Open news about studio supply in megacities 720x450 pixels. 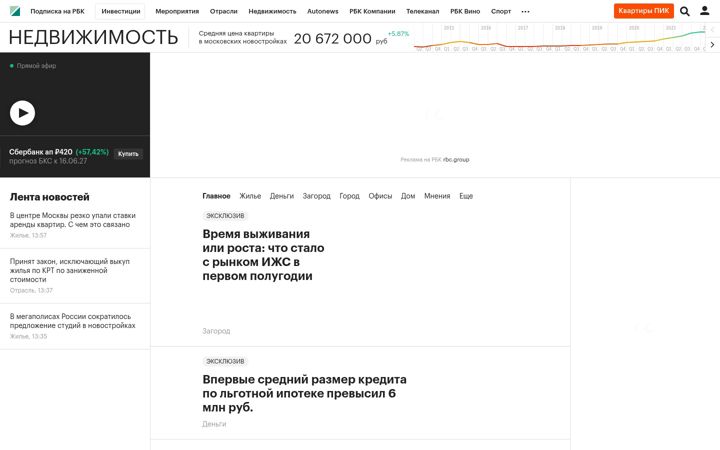(x=73, y=321)
